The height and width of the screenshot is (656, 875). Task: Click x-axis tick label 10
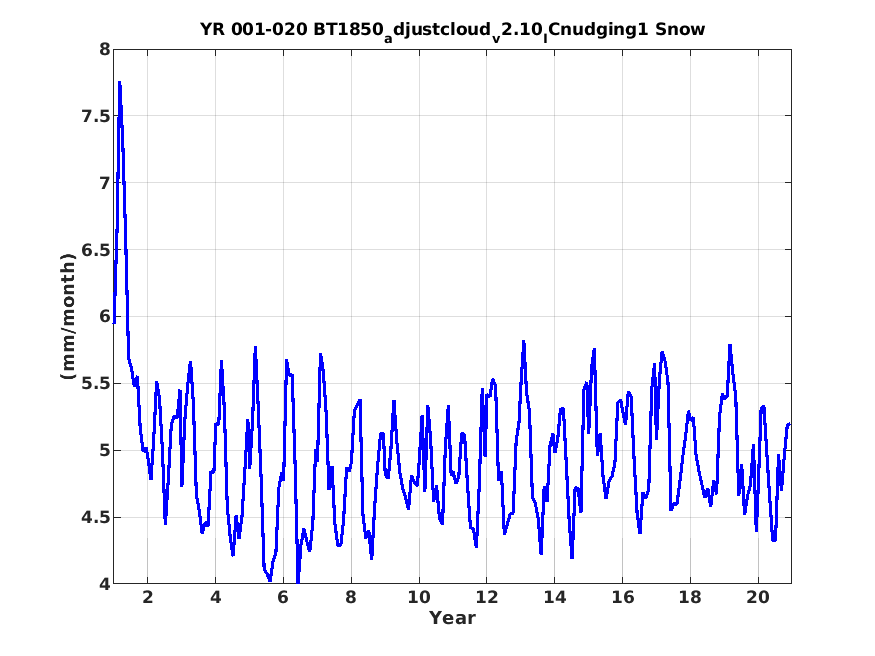(419, 597)
